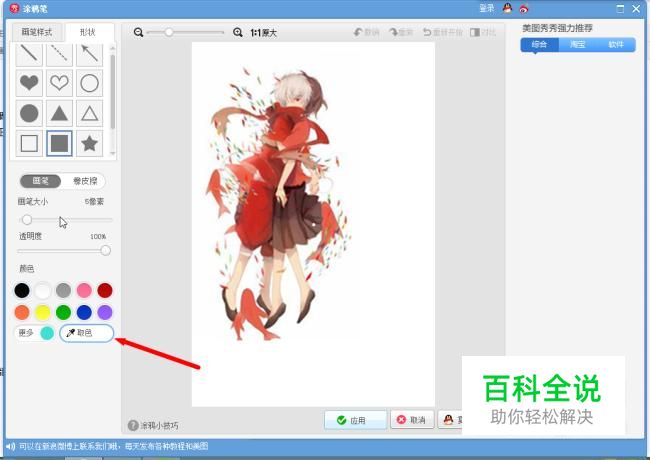Image resolution: width=650 pixels, height=460 pixels.
Task: Click the Meitu logo in title bar
Action: [15, 8]
